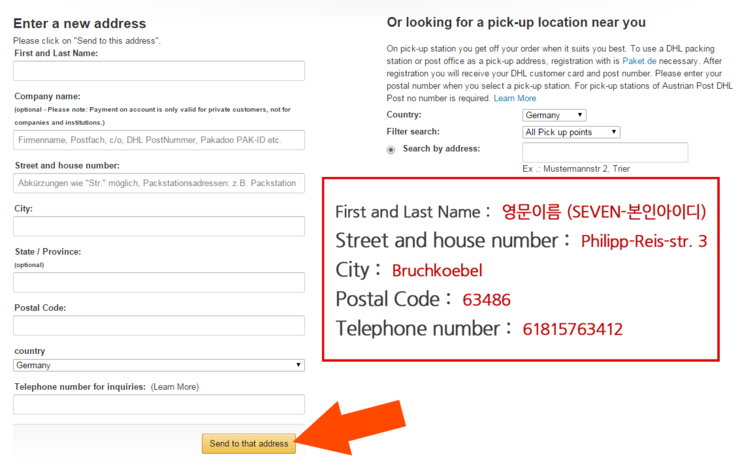Click the Enter a new address heading
Image resolution: width=740 pixels, height=474 pixels.
pyautogui.click(x=80, y=24)
